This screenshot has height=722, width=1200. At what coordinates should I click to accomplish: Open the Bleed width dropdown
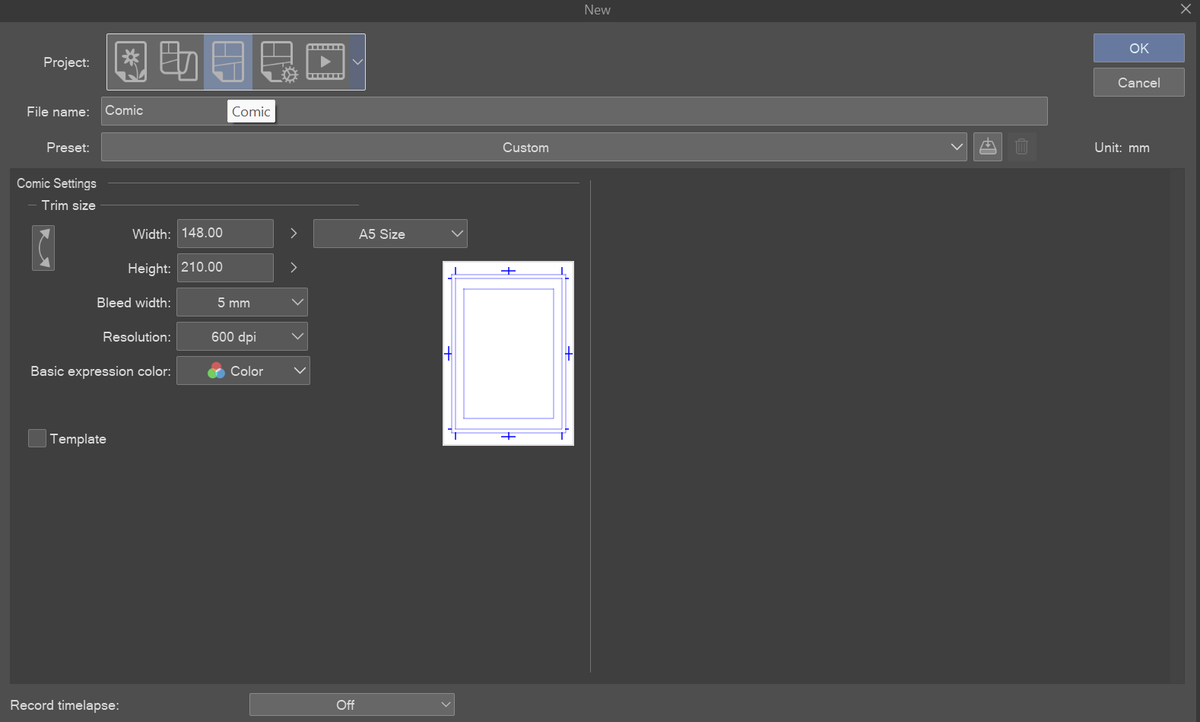click(242, 302)
